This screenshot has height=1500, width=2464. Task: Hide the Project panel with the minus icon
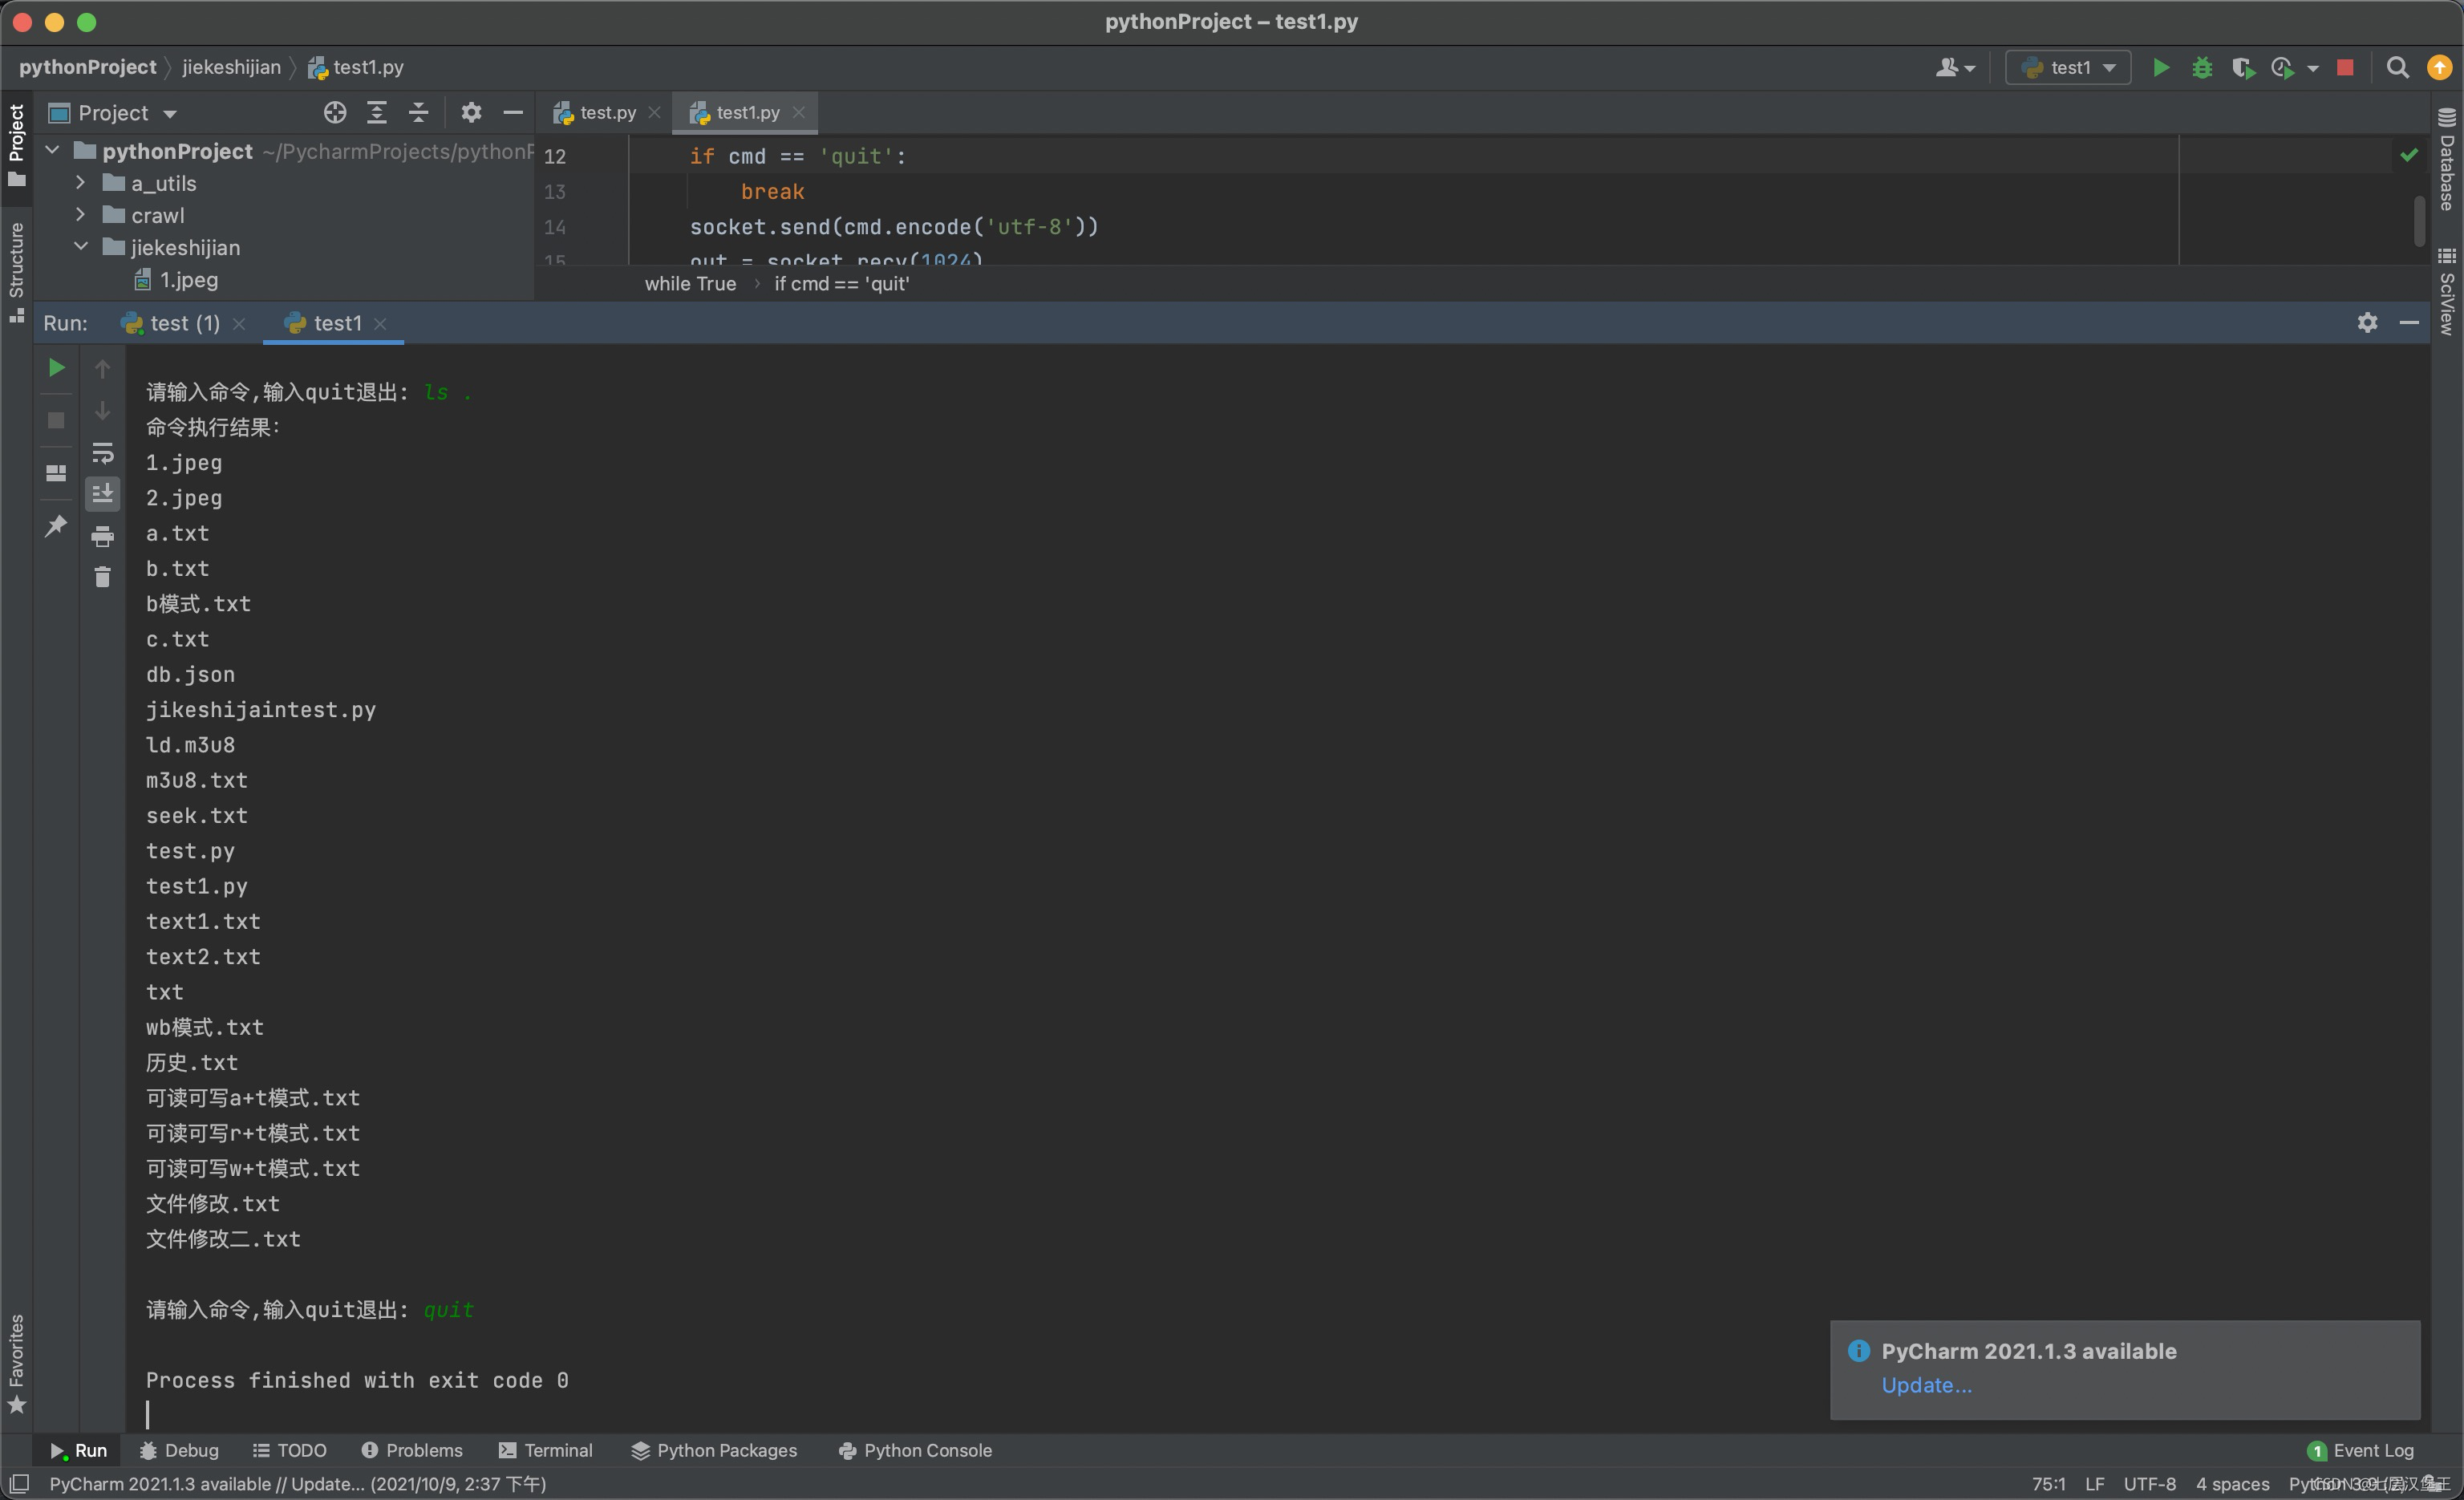513,113
